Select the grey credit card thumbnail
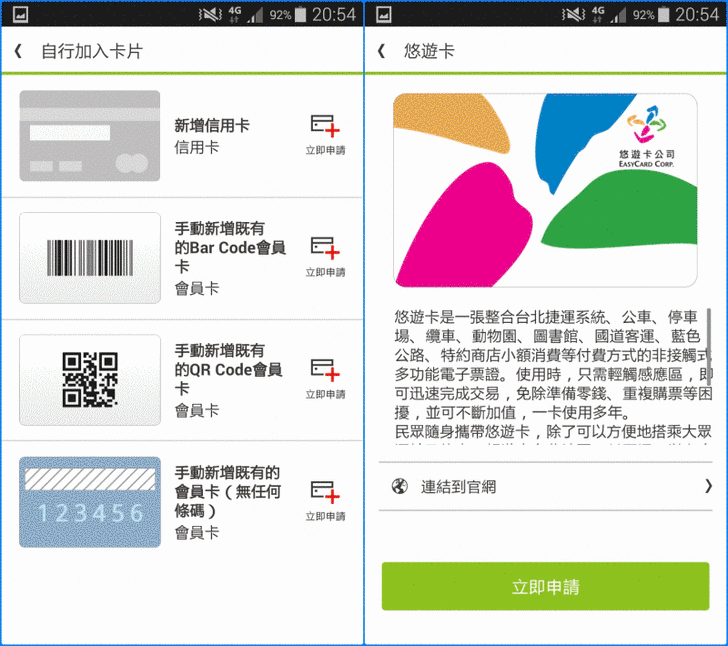 click(90, 136)
